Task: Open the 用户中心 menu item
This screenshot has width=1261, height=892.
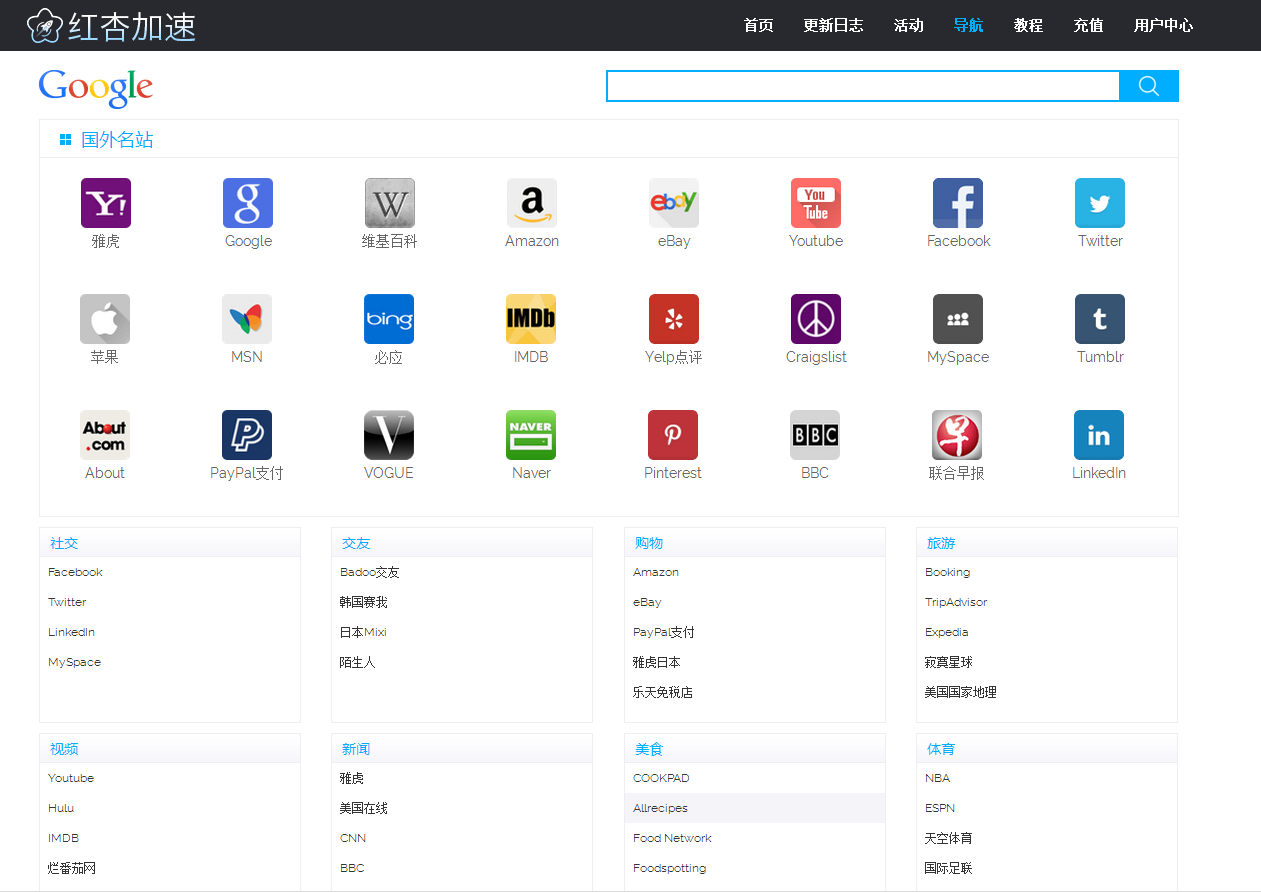Action: [x=1163, y=26]
